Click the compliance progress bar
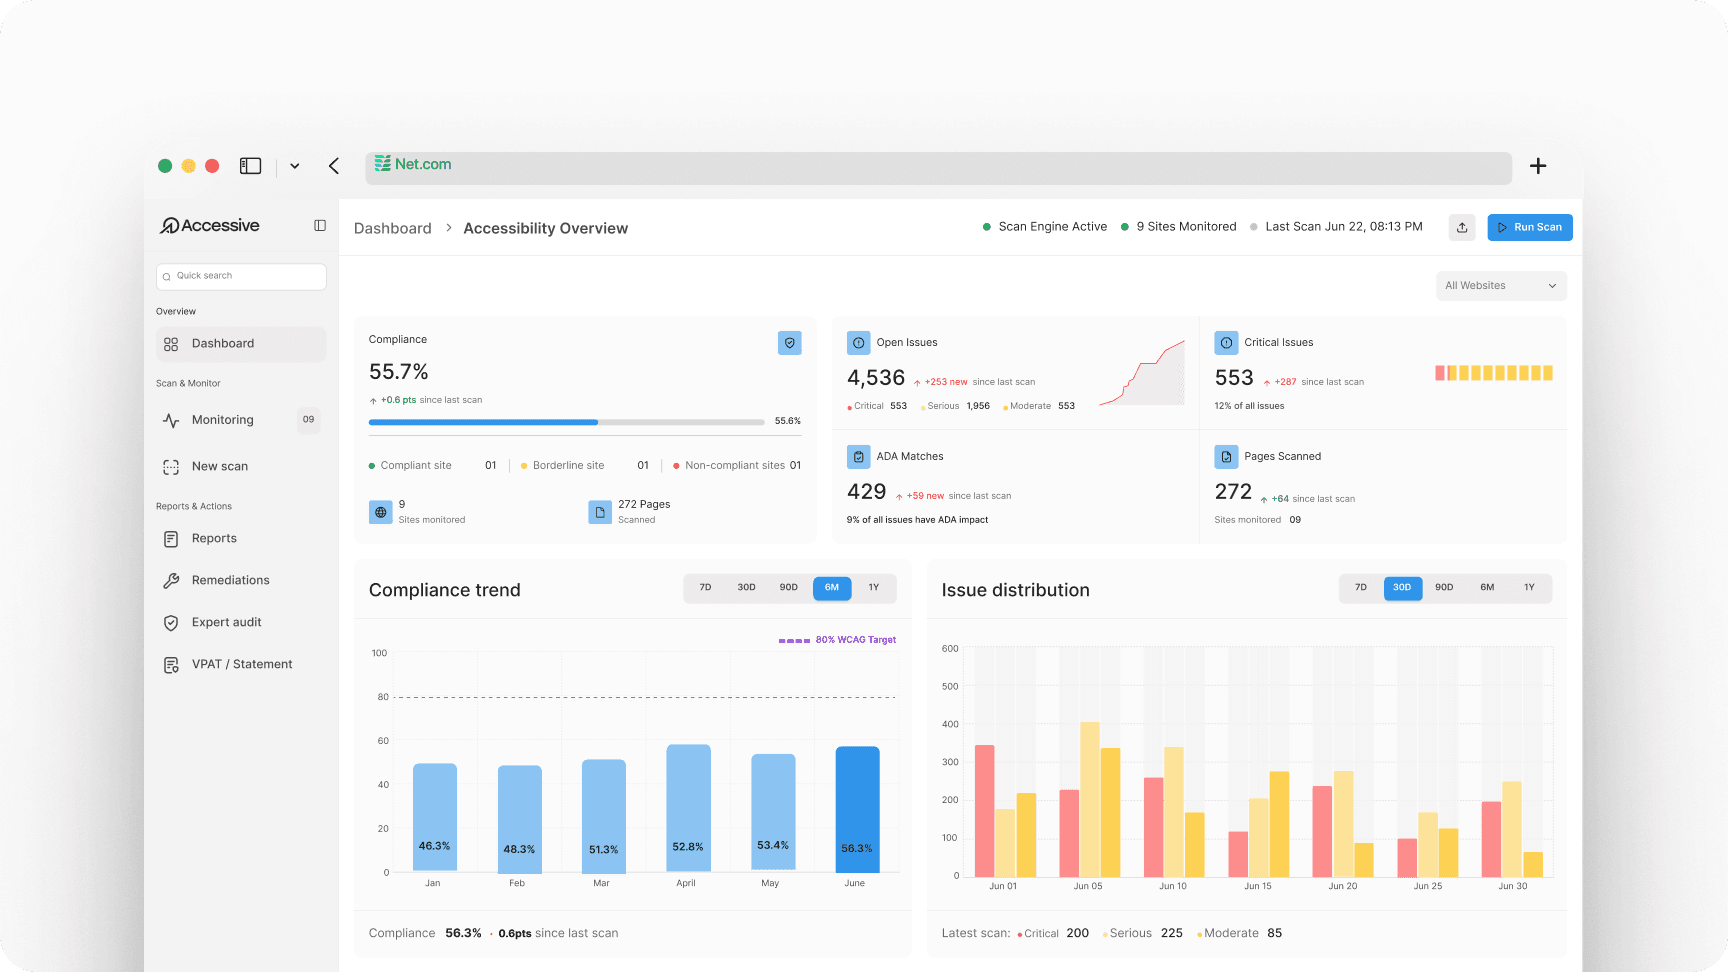The height and width of the screenshot is (972, 1728). (567, 422)
